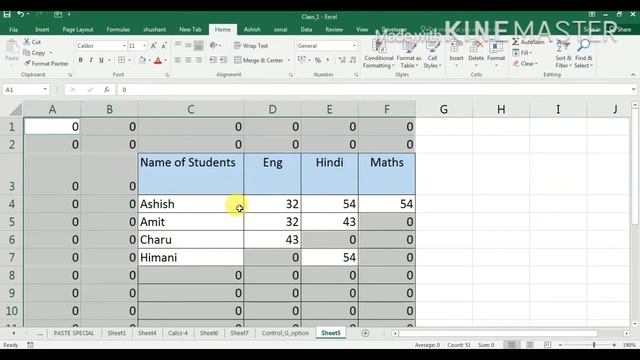Open the Calibri font name dropdown
Screen dimensions: 640x360
(124, 46)
